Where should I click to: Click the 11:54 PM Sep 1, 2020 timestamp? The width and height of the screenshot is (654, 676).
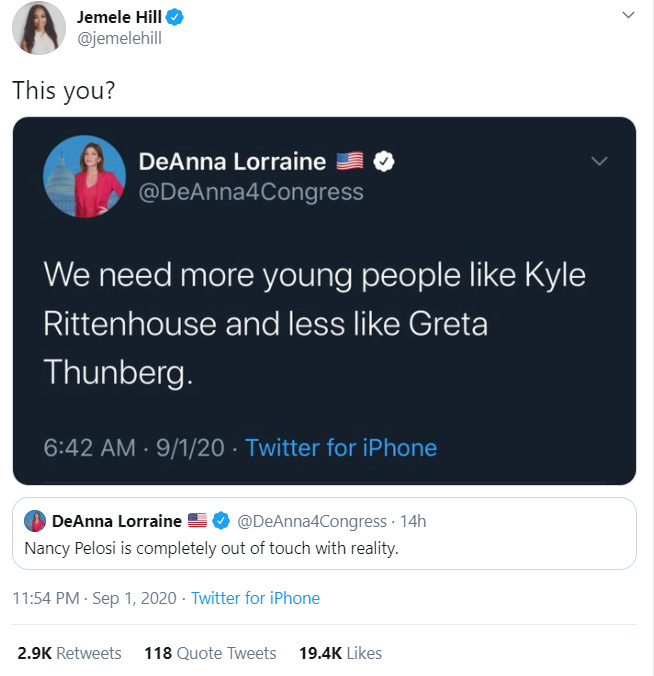coord(94,598)
